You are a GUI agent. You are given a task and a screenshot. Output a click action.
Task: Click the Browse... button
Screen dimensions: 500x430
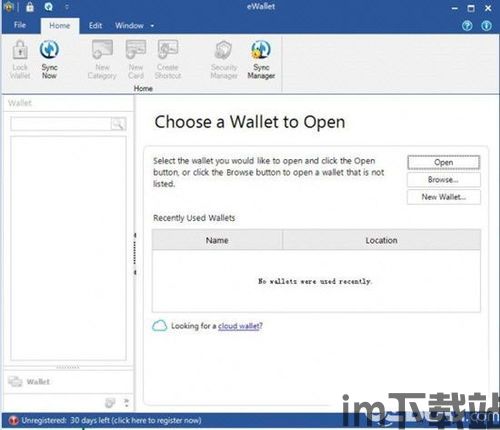click(444, 180)
